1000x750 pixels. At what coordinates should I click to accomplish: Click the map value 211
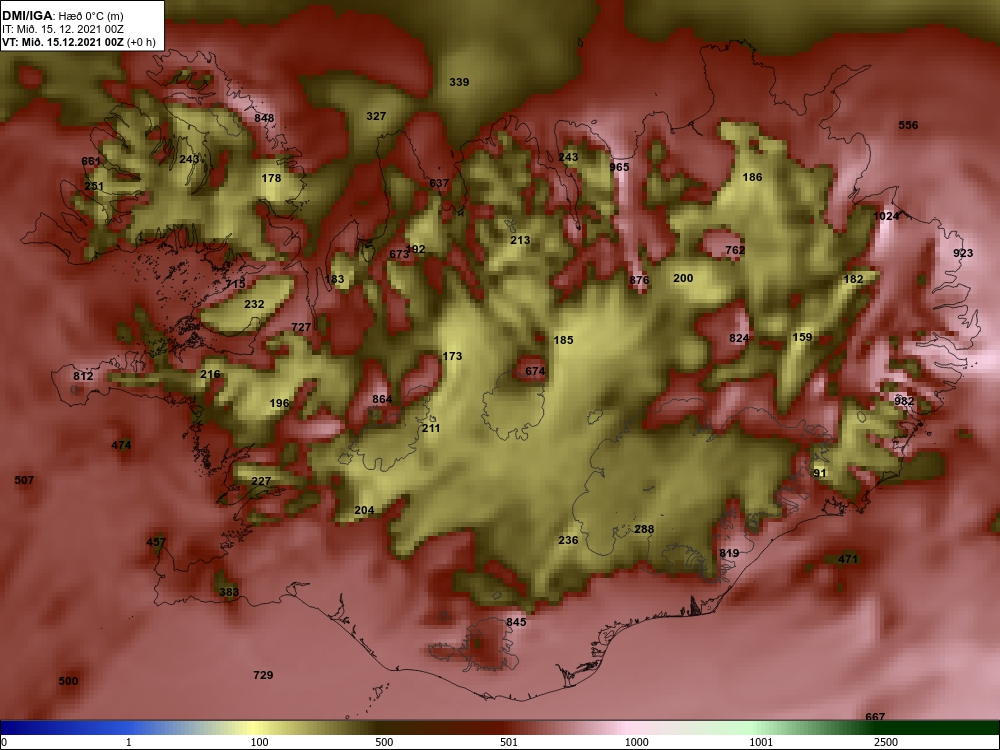point(430,428)
